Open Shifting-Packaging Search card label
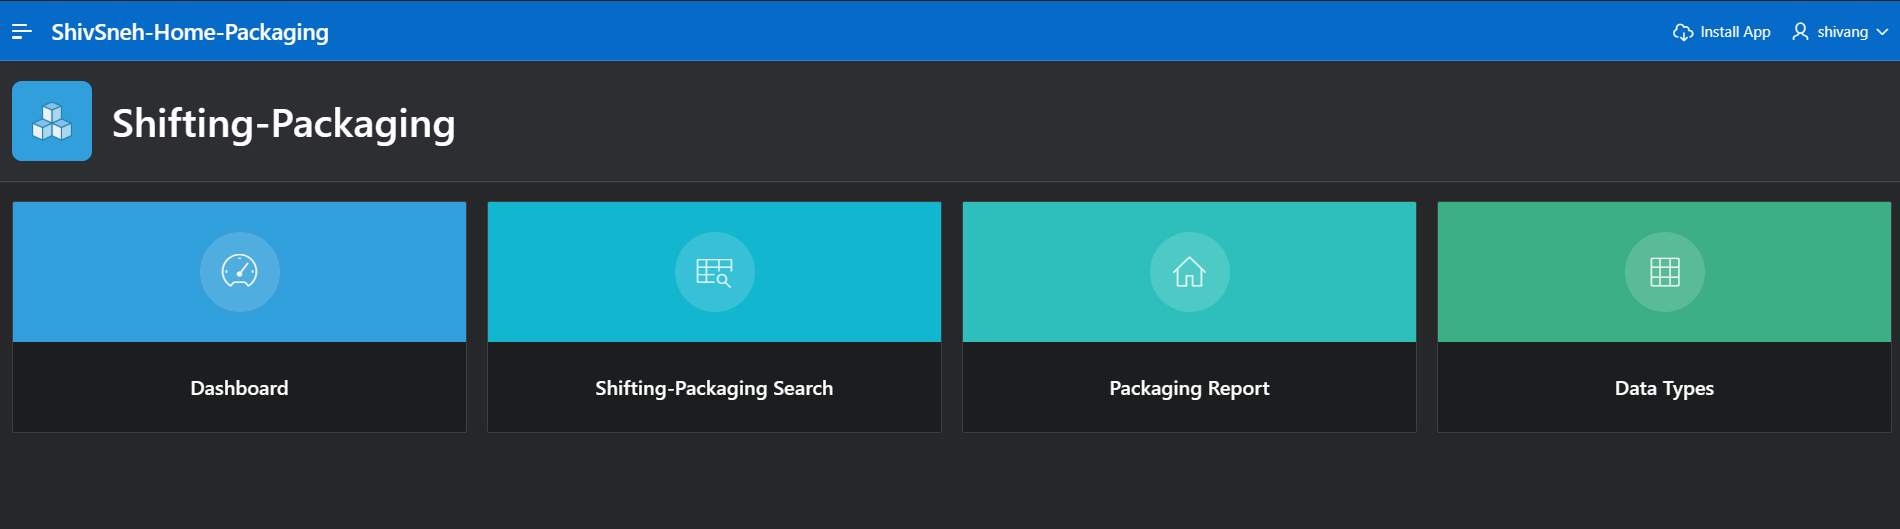Image resolution: width=1900 pixels, height=529 pixels. pos(714,388)
